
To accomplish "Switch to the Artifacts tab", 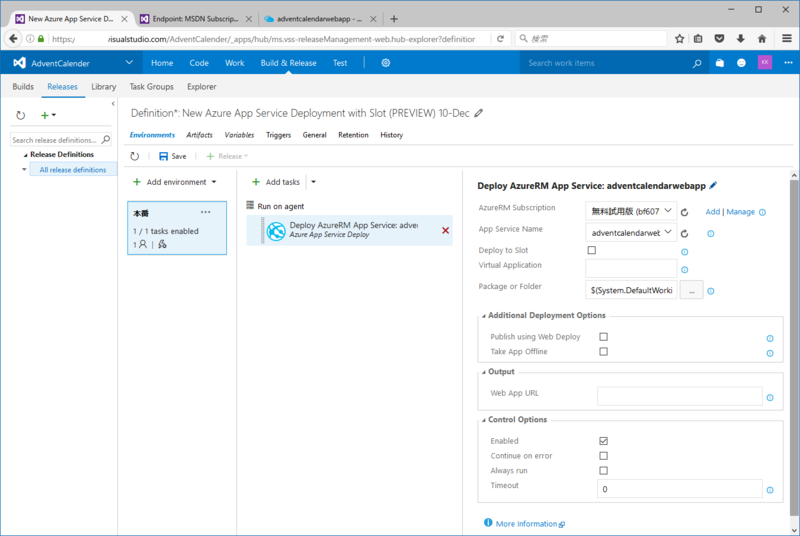I will [199, 135].
